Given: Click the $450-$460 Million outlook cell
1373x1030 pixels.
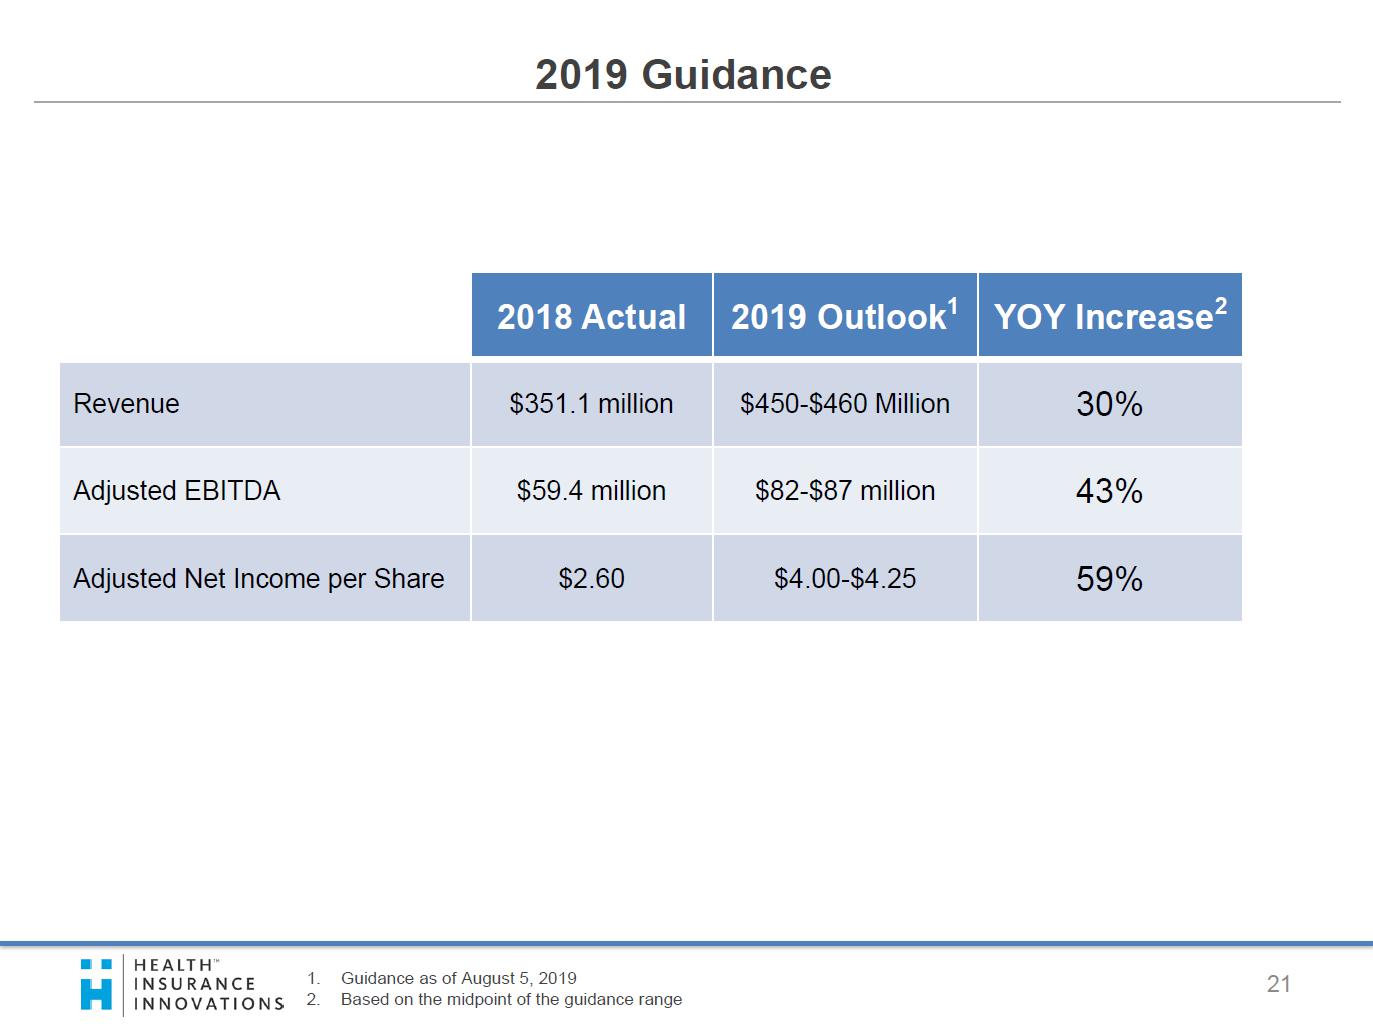Looking at the screenshot, I should 844,404.
